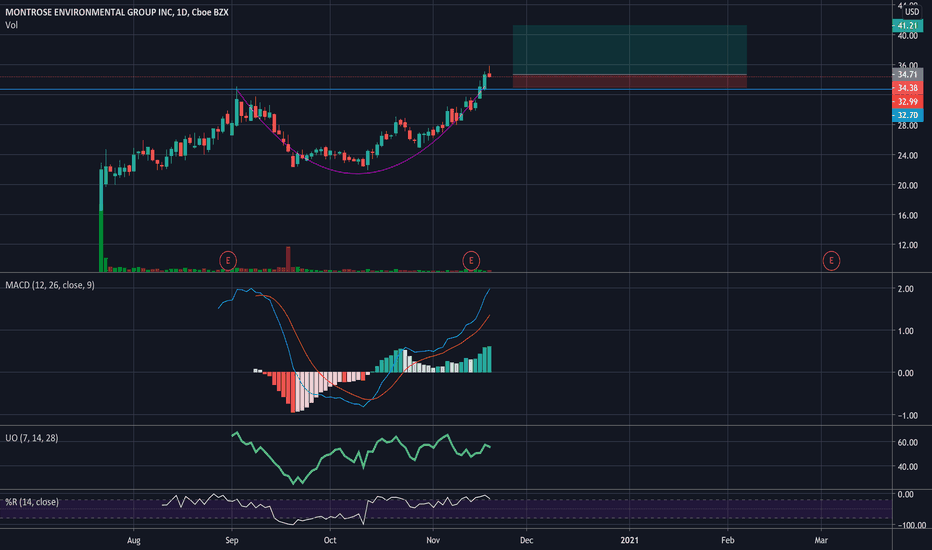Image resolution: width=932 pixels, height=550 pixels.
Task: Click the Oct label on time axis
Action: [x=330, y=540]
